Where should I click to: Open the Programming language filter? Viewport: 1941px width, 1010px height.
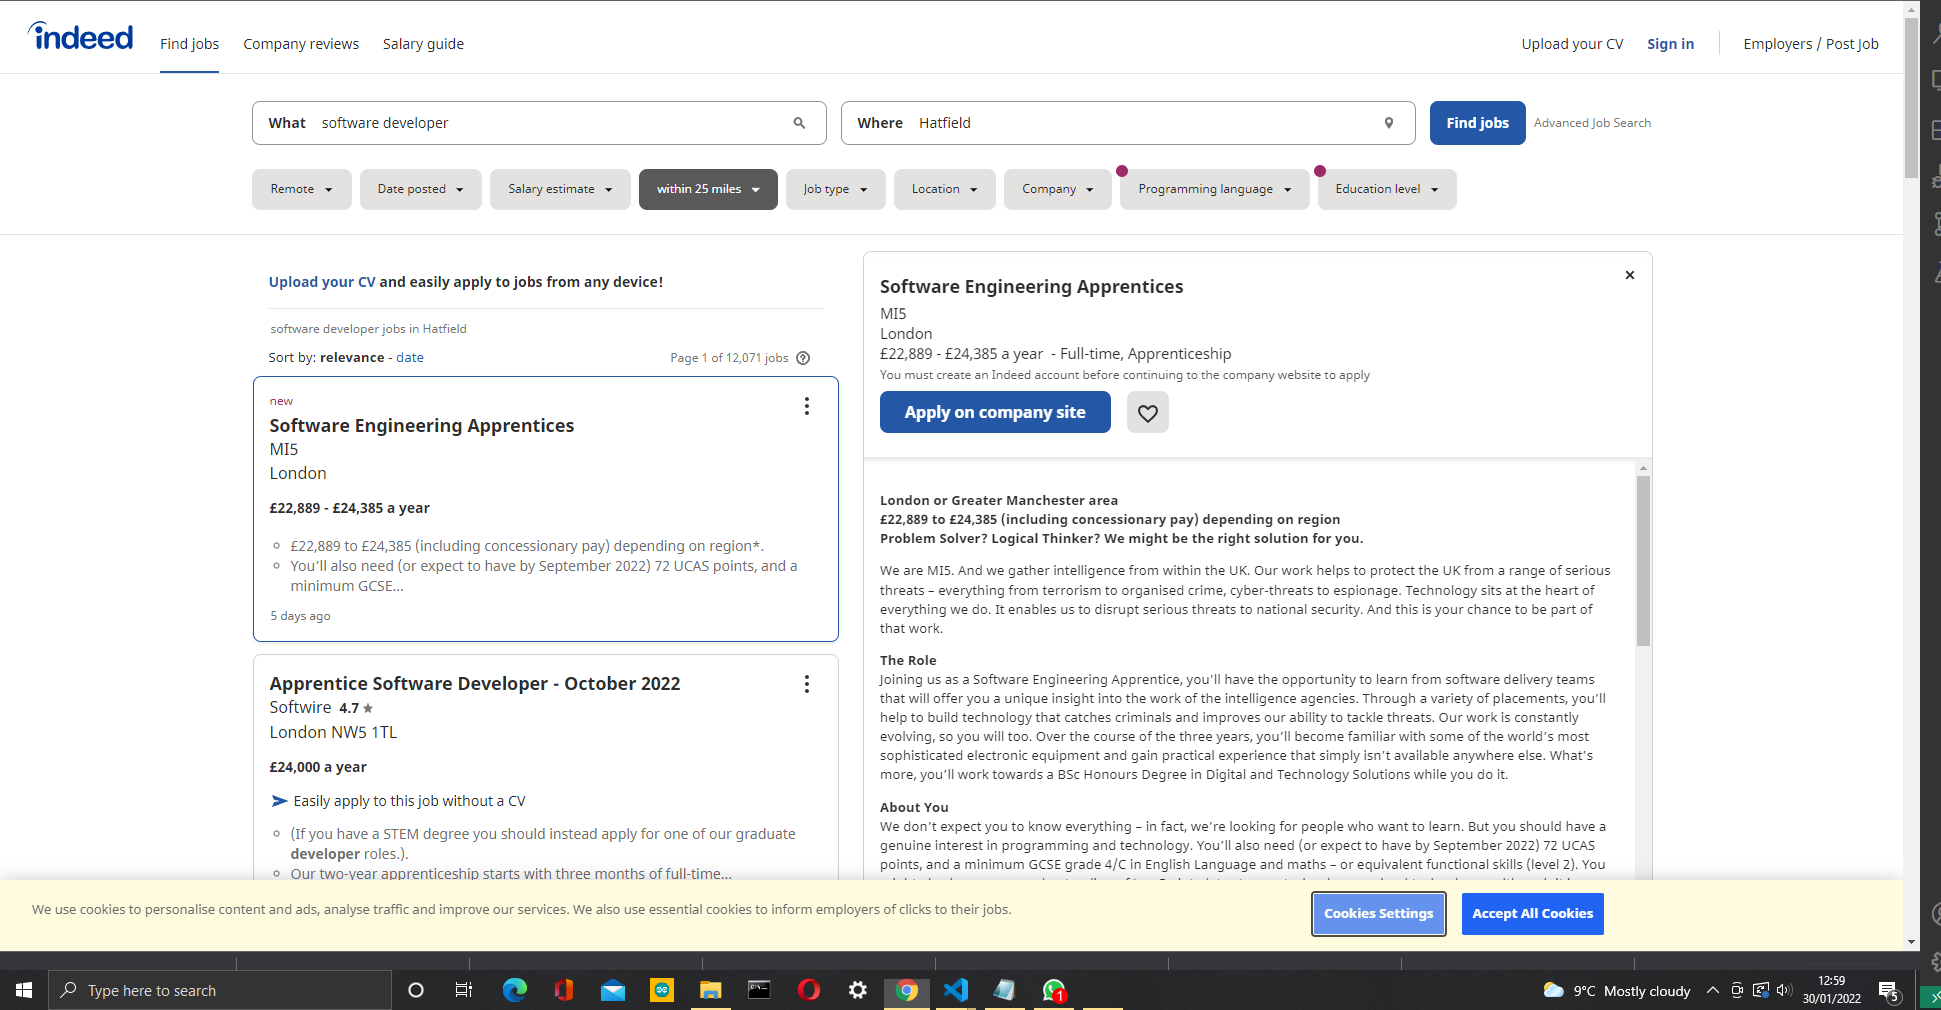[1214, 189]
